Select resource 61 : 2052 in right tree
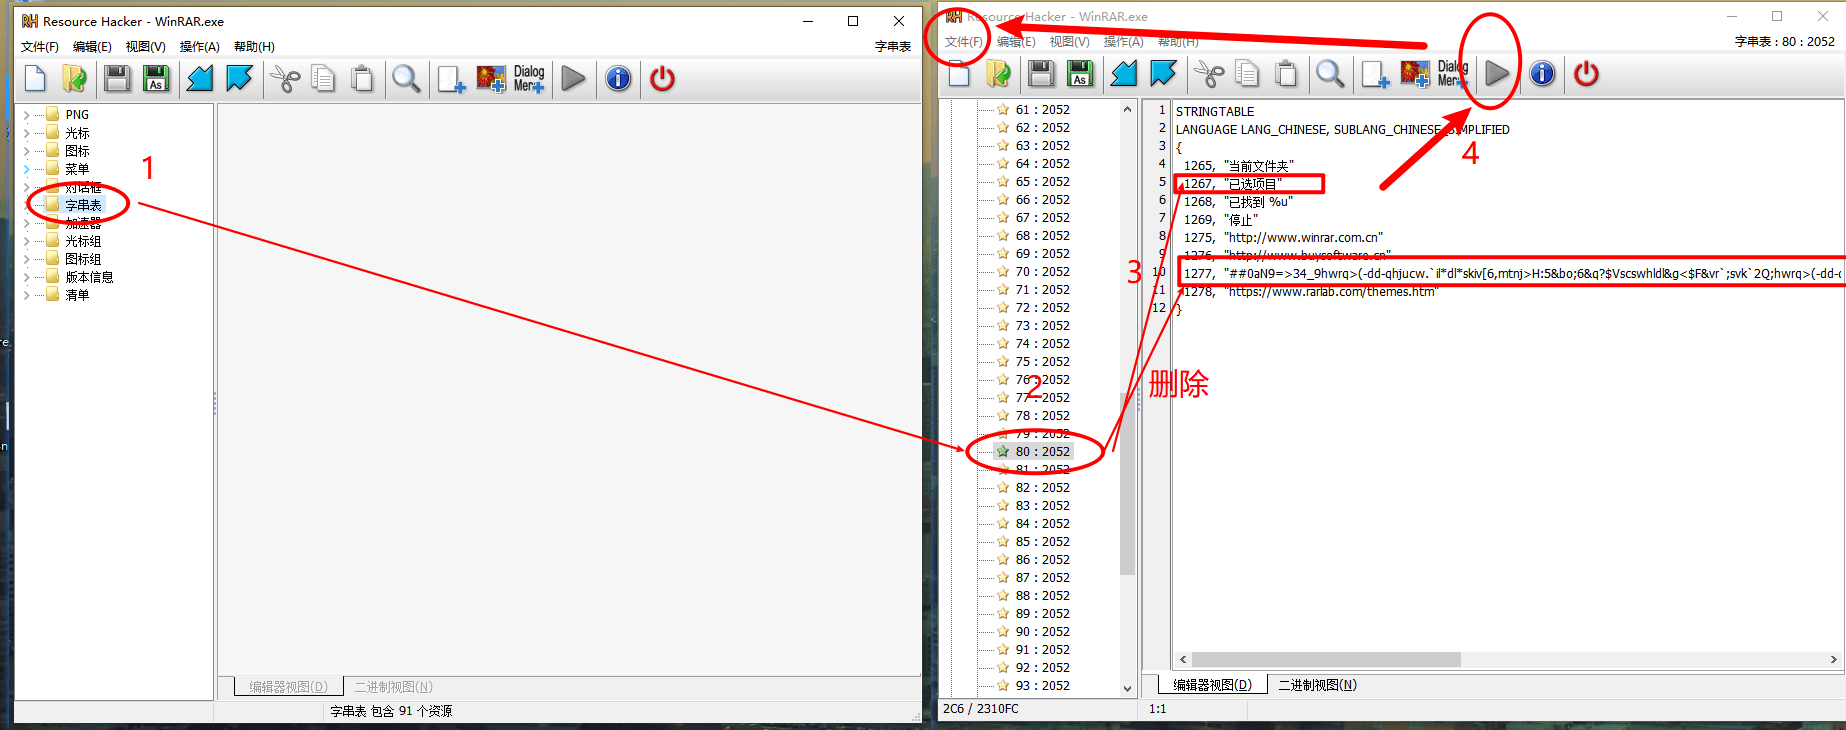This screenshot has height=730, width=1846. click(x=1042, y=110)
